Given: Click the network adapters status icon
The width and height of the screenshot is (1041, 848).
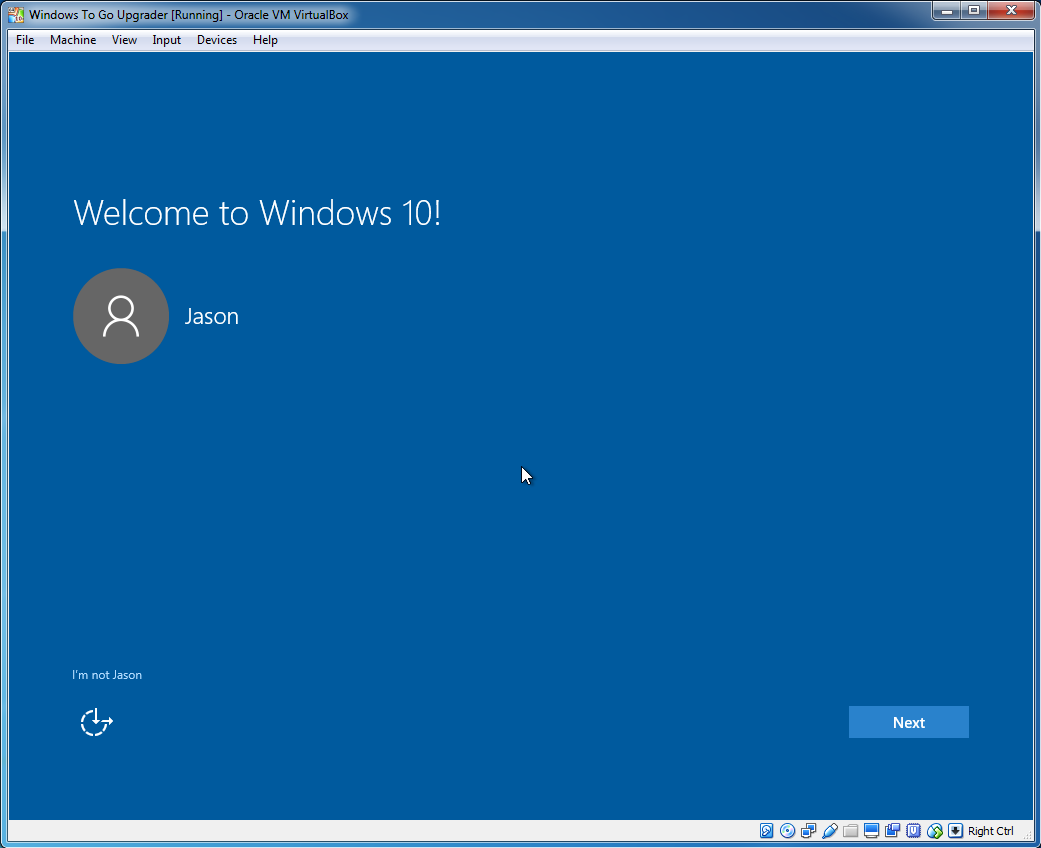Looking at the screenshot, I should (809, 831).
